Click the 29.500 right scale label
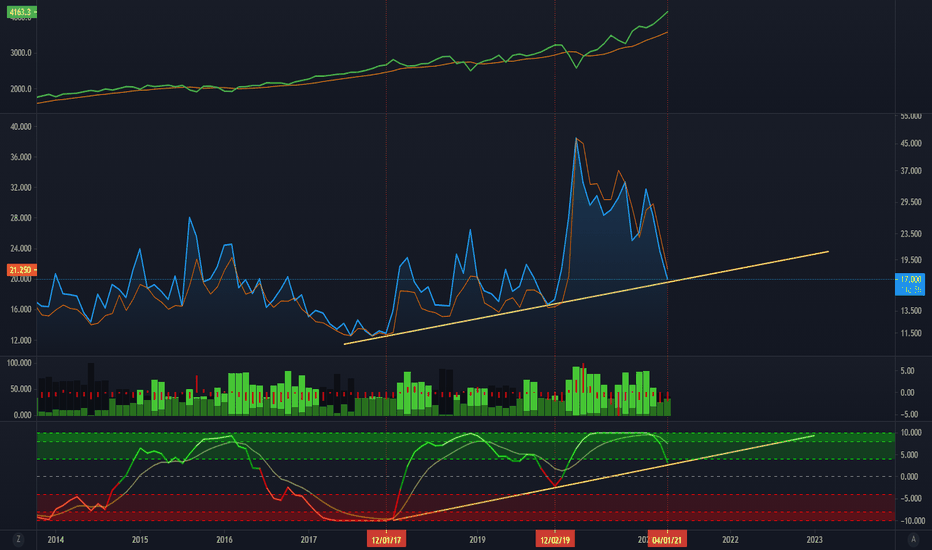The image size is (932, 550). click(x=911, y=202)
